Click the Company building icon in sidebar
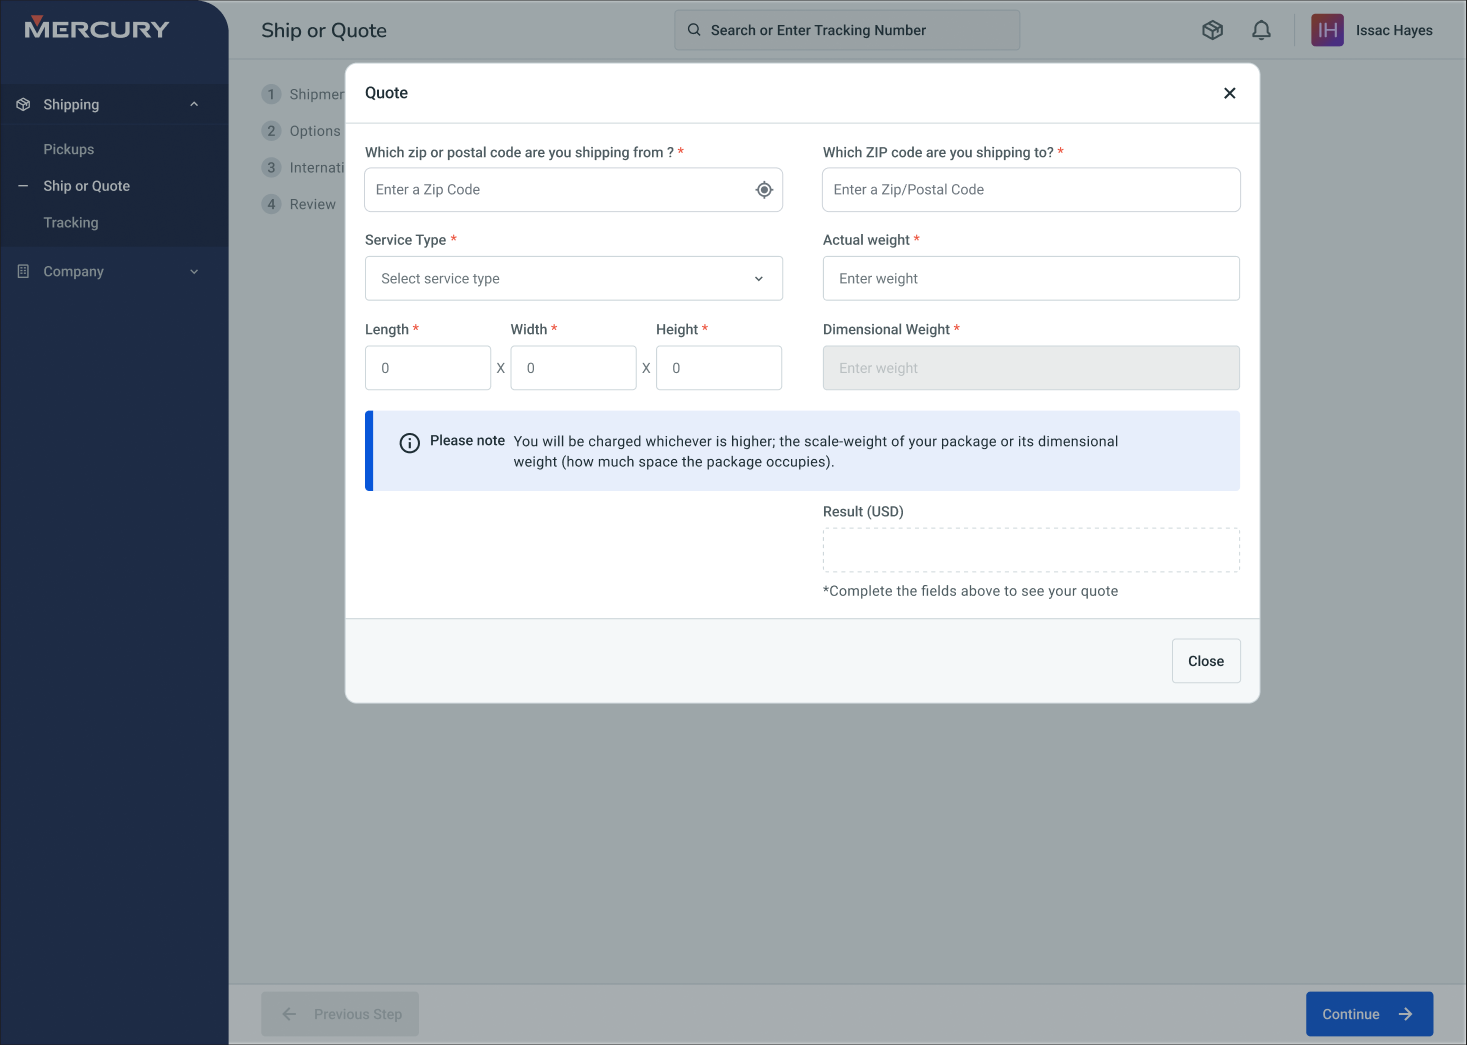 point(23,271)
